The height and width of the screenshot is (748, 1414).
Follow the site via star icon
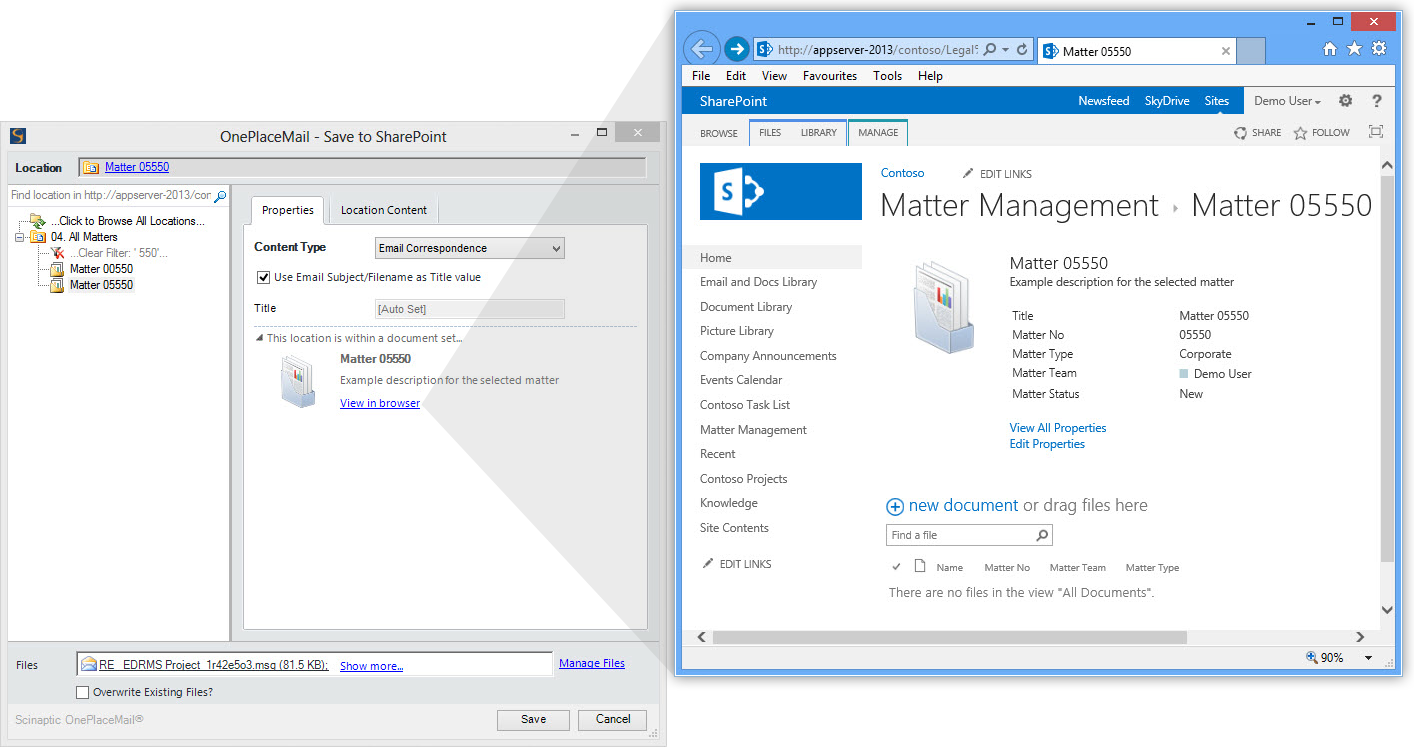point(1300,133)
